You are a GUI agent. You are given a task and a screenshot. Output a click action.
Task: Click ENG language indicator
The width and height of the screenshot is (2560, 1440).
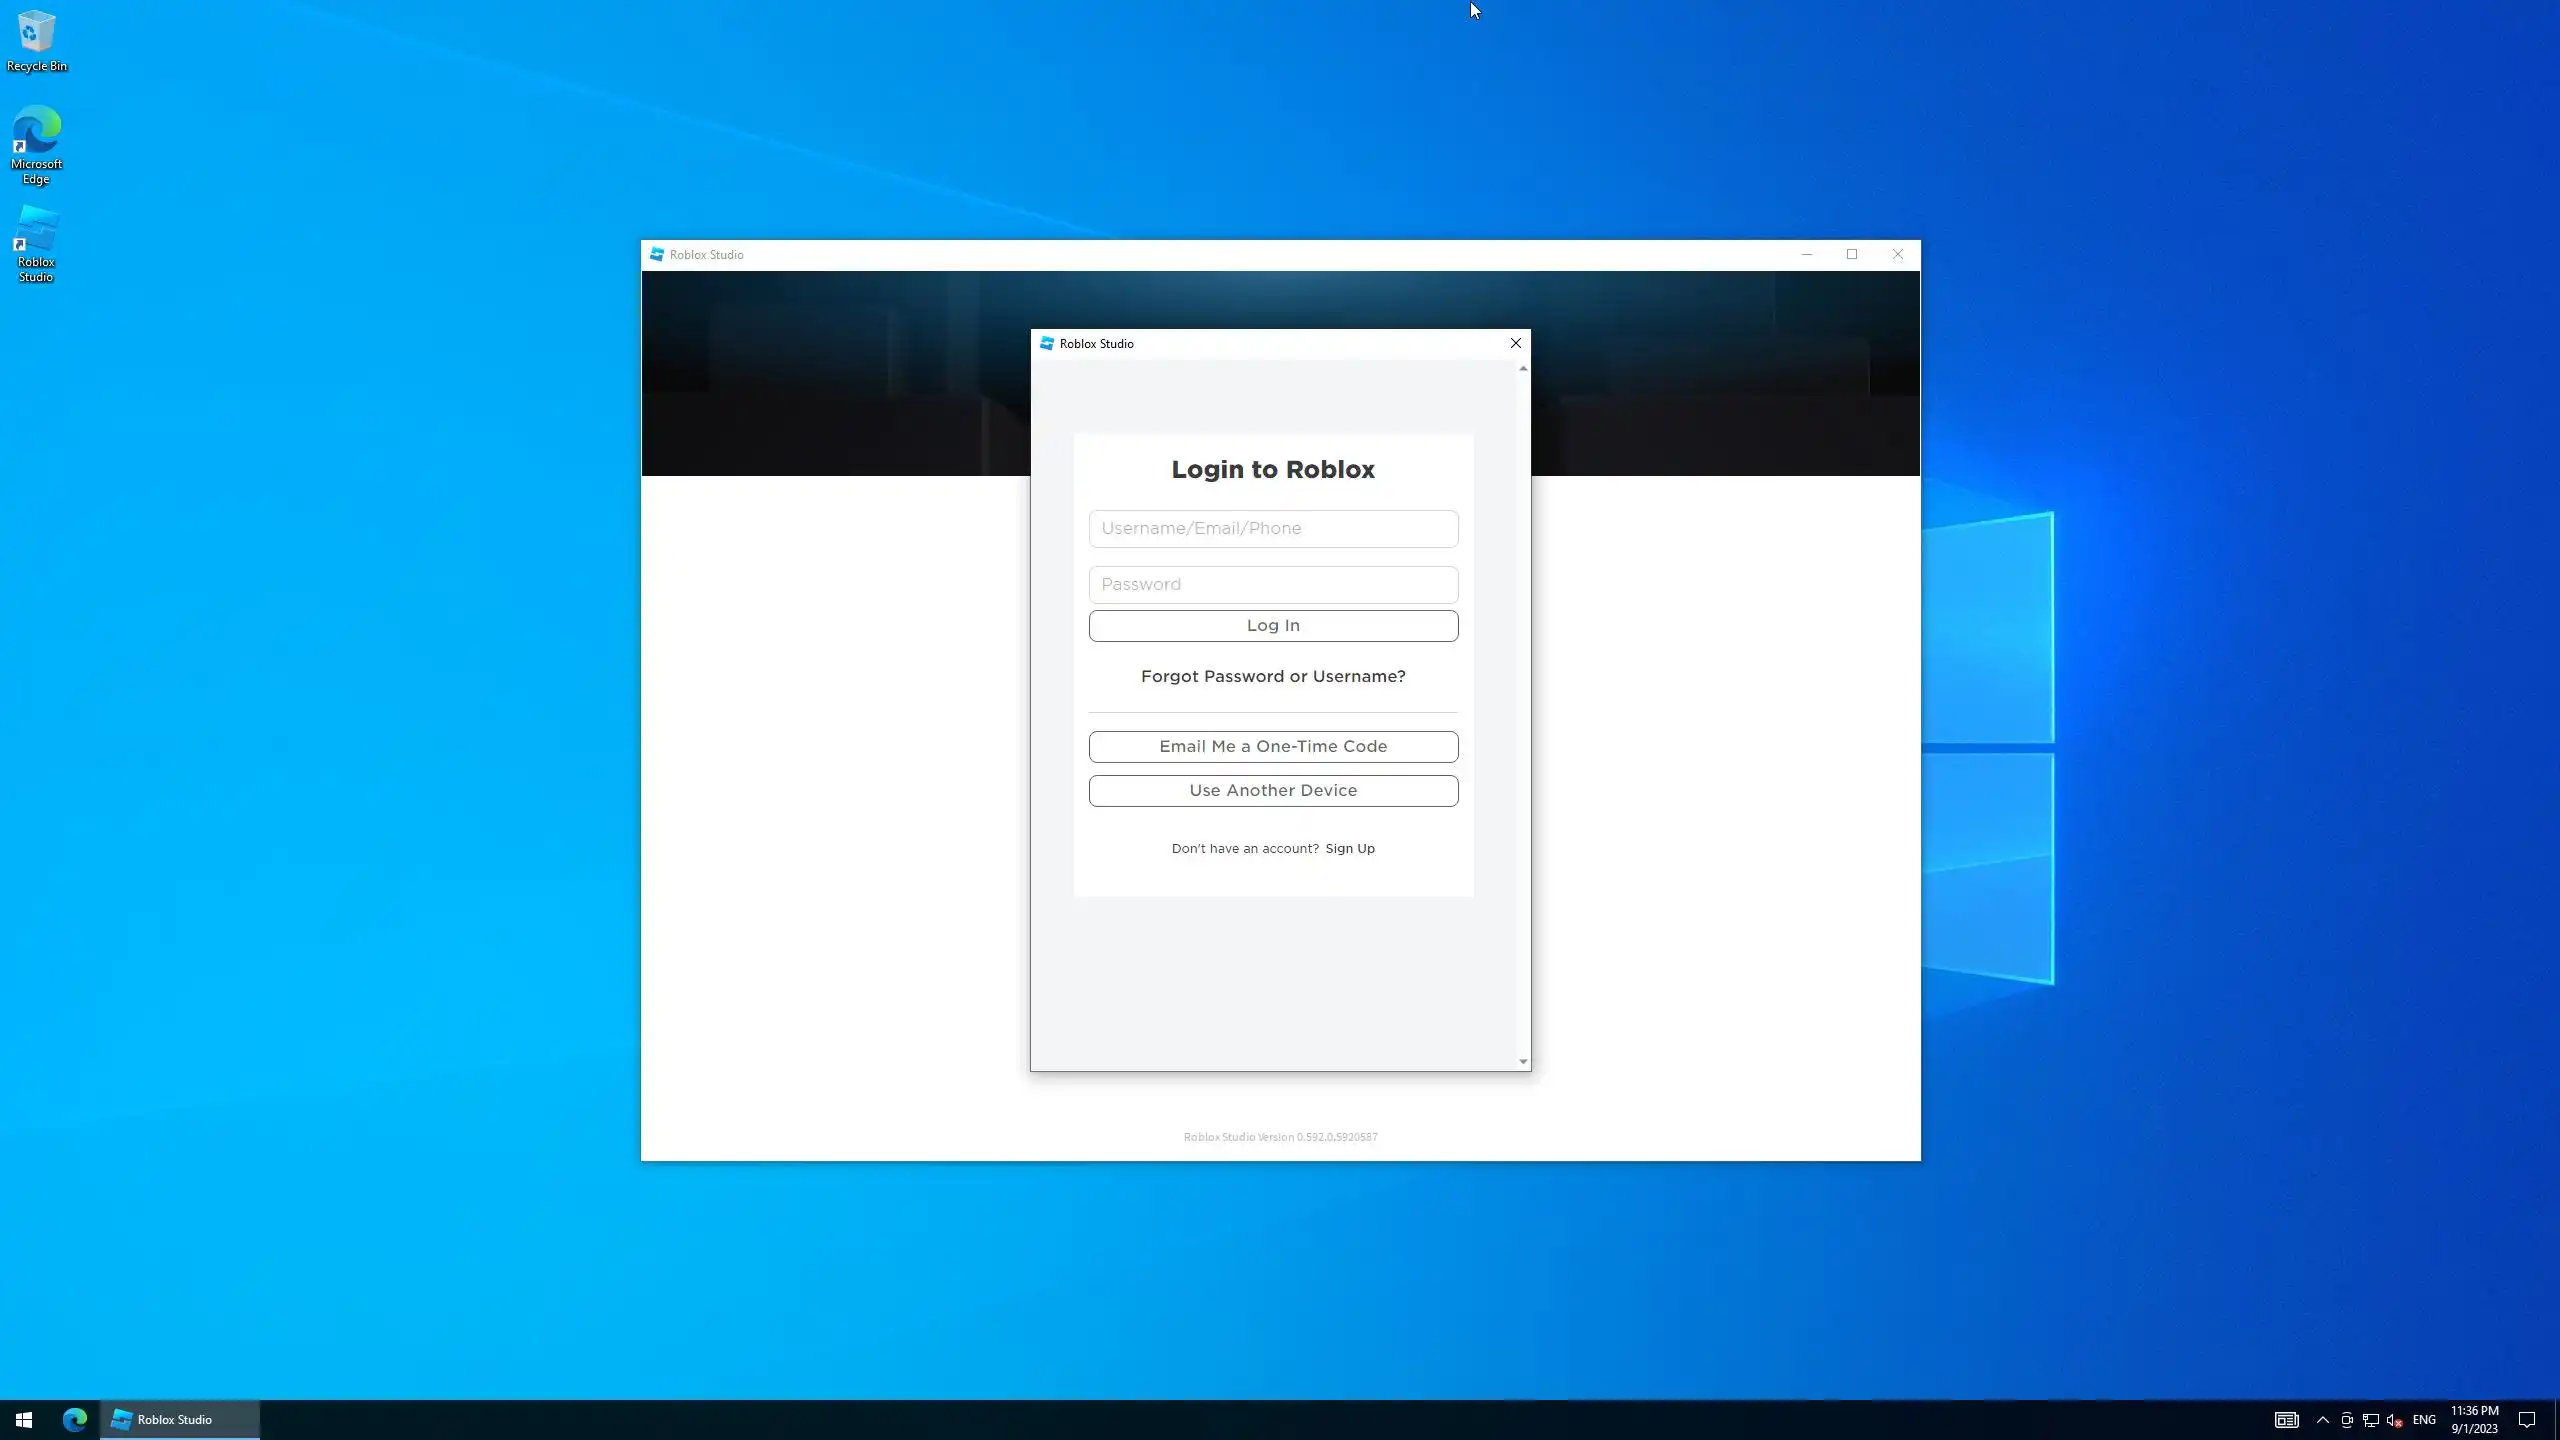(x=2424, y=1419)
